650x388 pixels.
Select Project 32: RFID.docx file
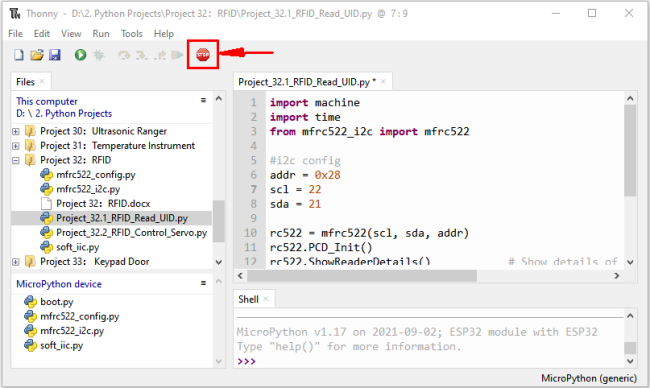(103, 204)
